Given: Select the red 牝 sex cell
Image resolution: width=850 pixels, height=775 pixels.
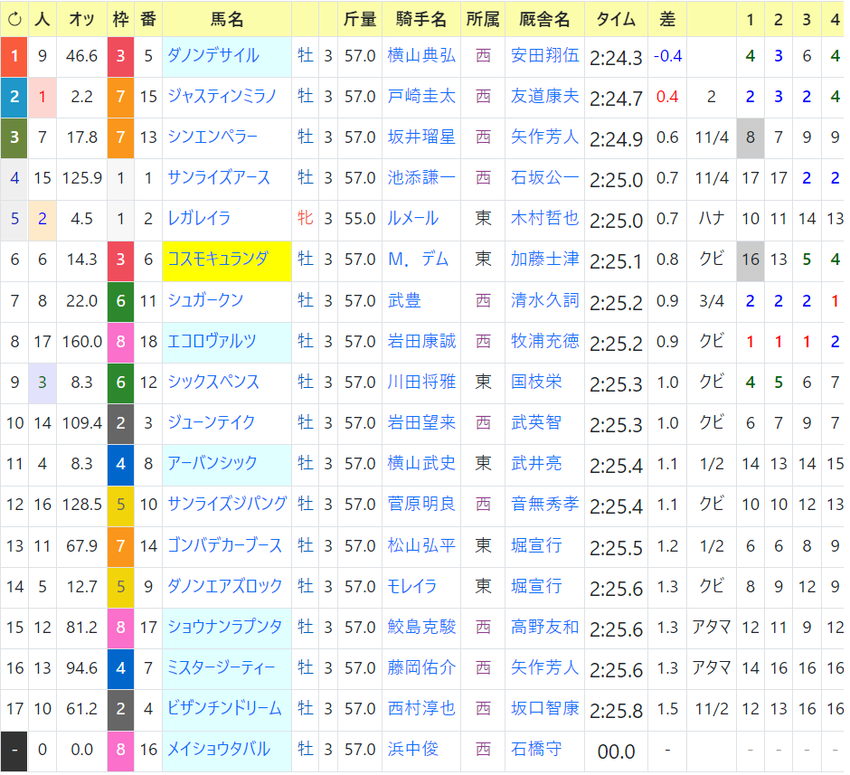Looking at the screenshot, I should point(305,218).
